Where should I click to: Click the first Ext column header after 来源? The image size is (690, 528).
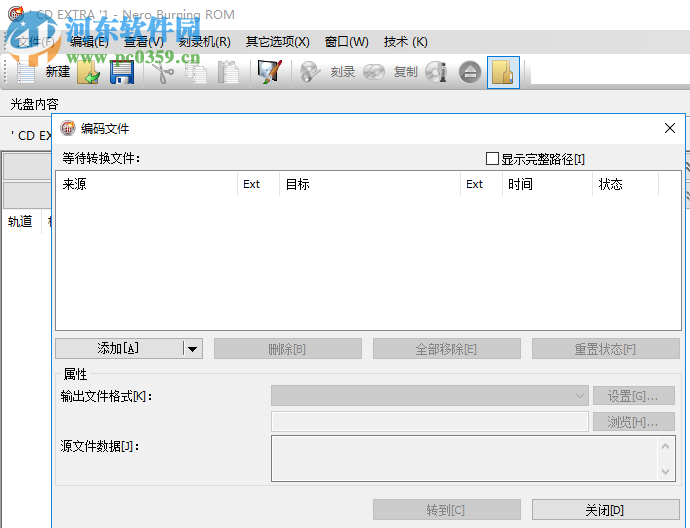pos(258,184)
